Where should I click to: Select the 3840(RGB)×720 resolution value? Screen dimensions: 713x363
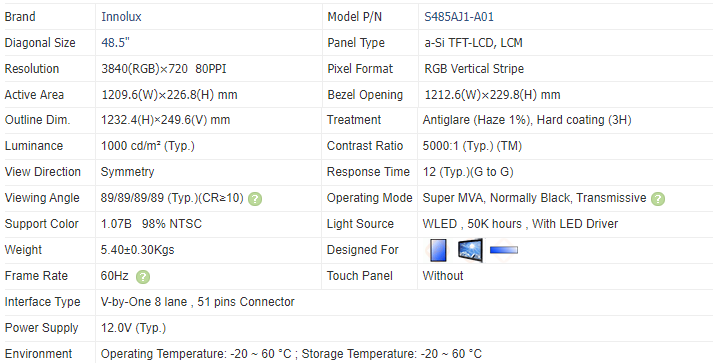click(145, 69)
